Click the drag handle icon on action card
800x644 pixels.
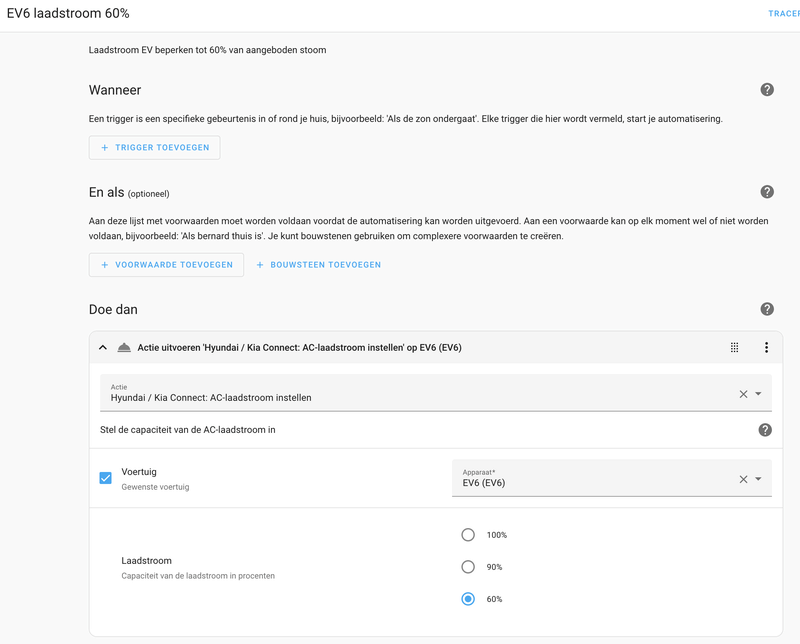tap(735, 348)
